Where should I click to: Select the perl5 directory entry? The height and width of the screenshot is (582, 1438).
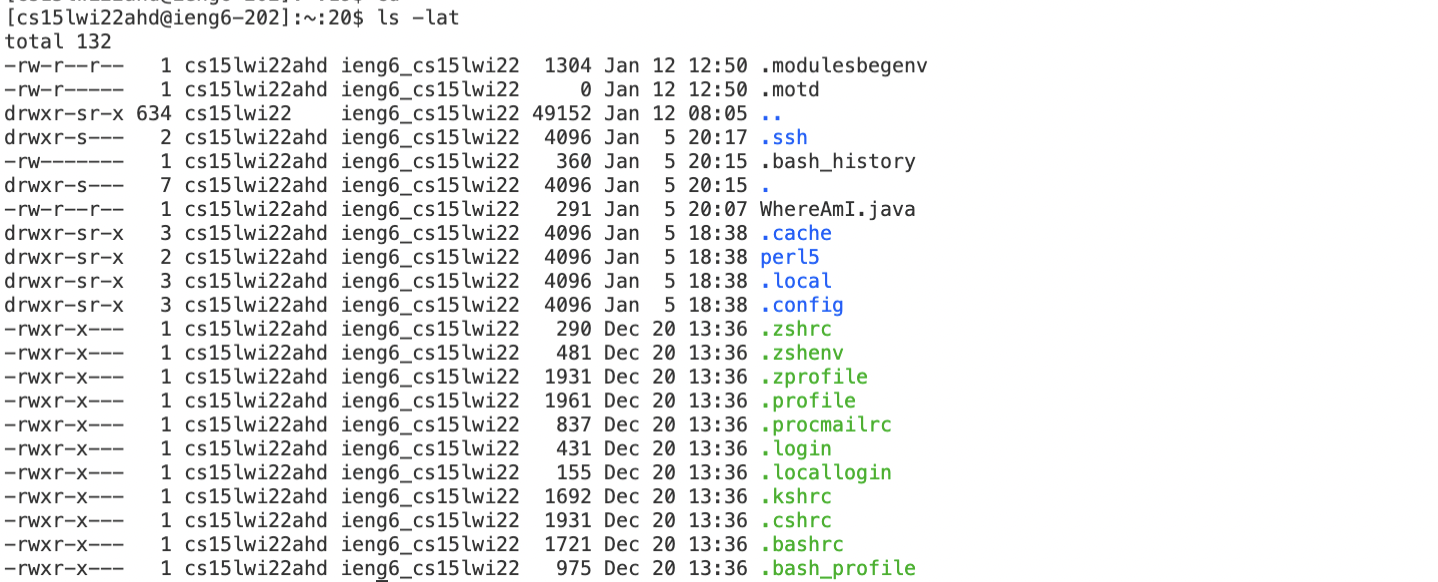[x=790, y=257]
